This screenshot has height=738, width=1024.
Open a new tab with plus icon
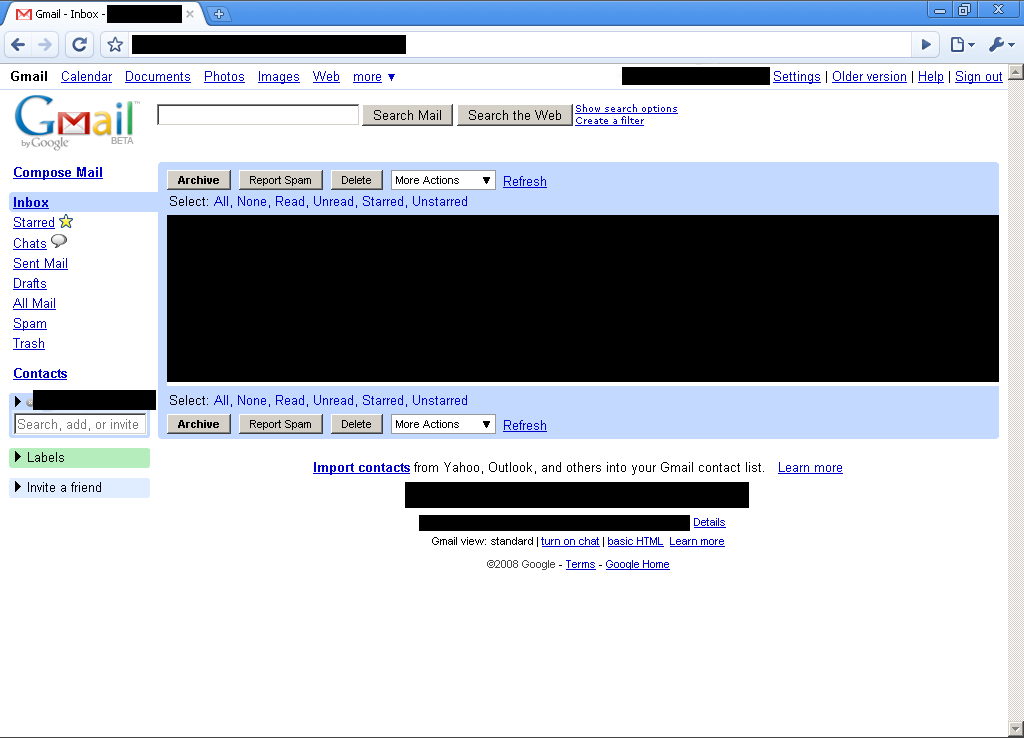tap(219, 14)
